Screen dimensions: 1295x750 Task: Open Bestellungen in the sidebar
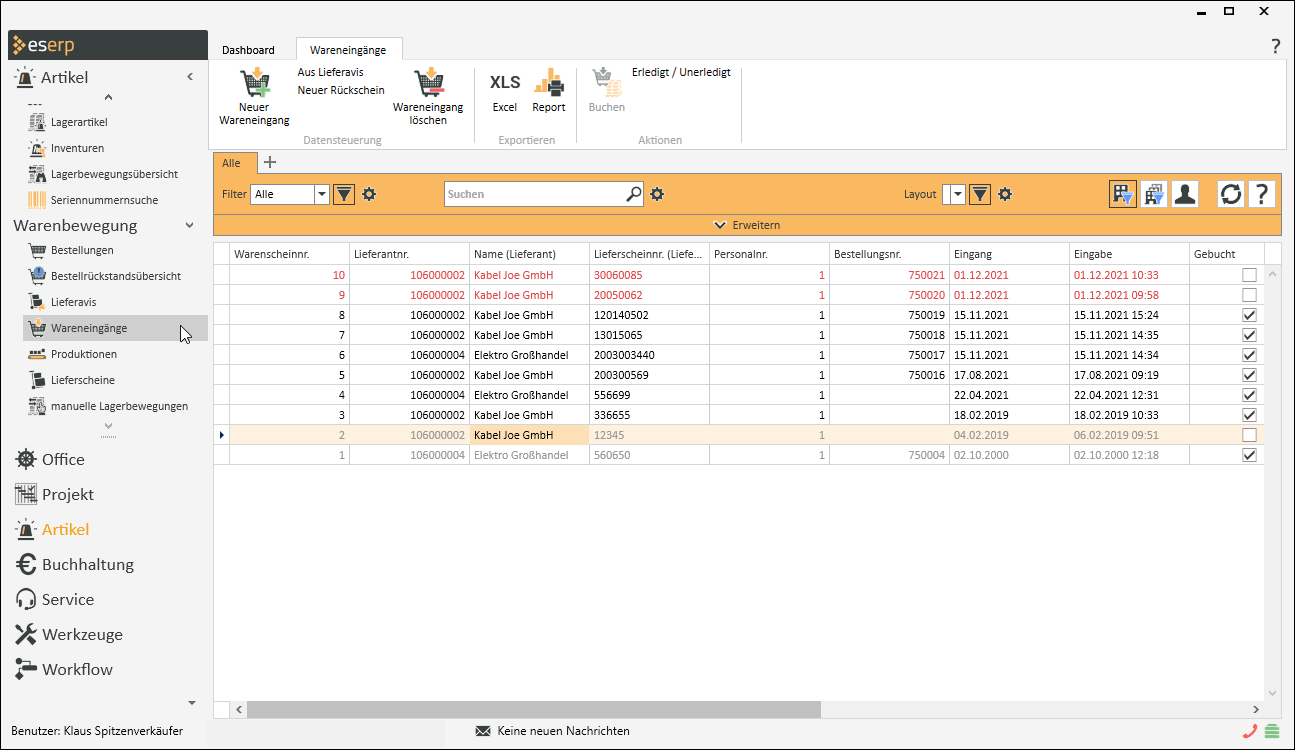pos(82,250)
